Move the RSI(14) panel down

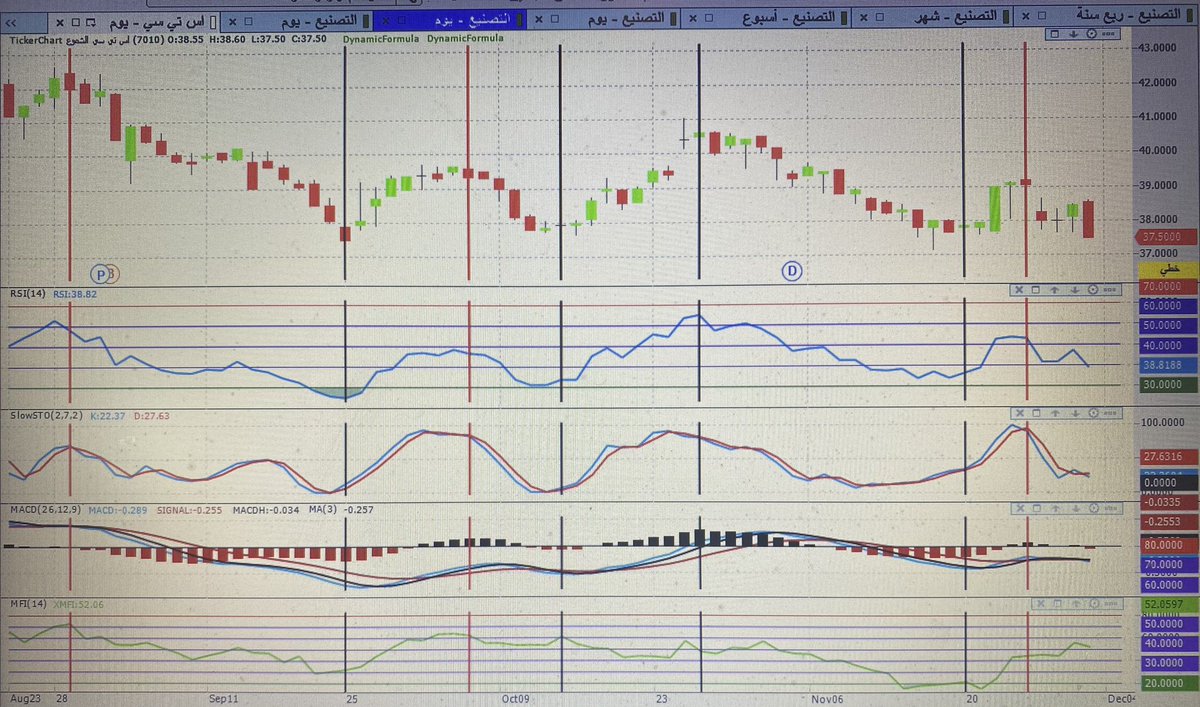click(1075, 290)
